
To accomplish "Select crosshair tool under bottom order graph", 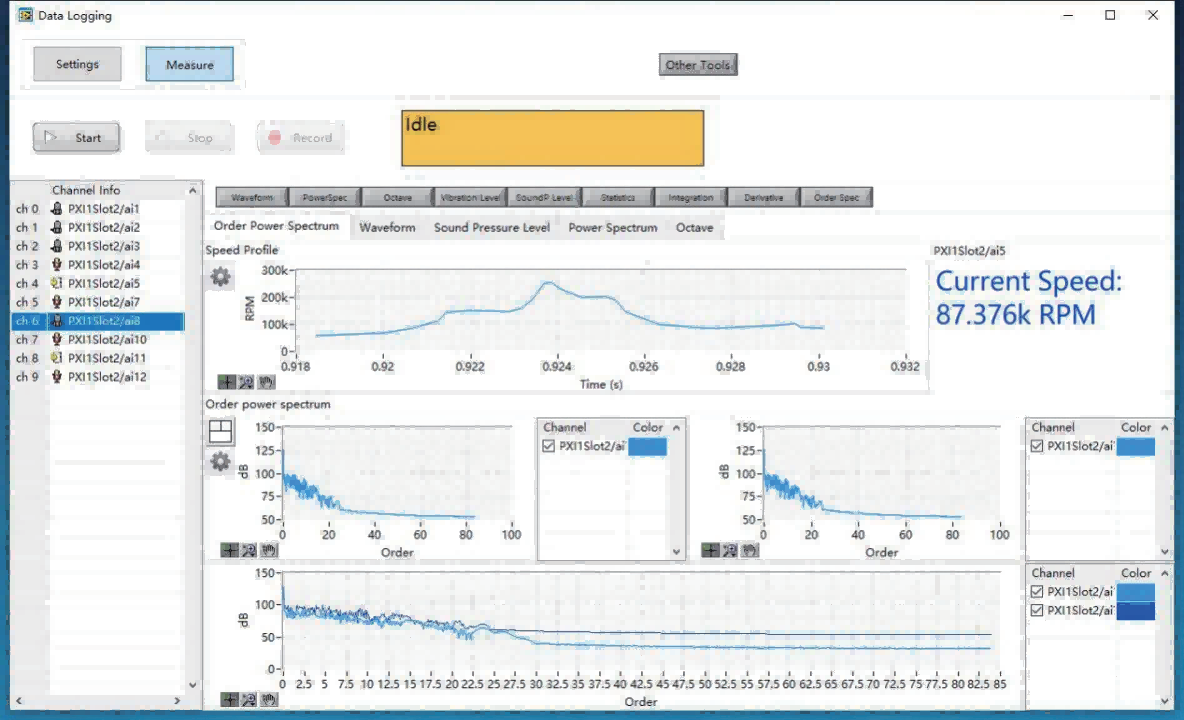I will [230, 700].
